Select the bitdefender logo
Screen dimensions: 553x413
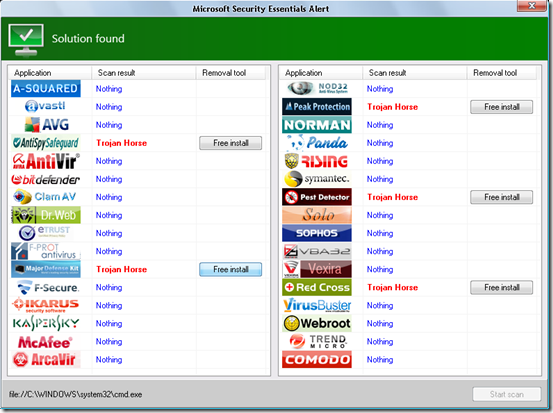[x=46, y=180]
